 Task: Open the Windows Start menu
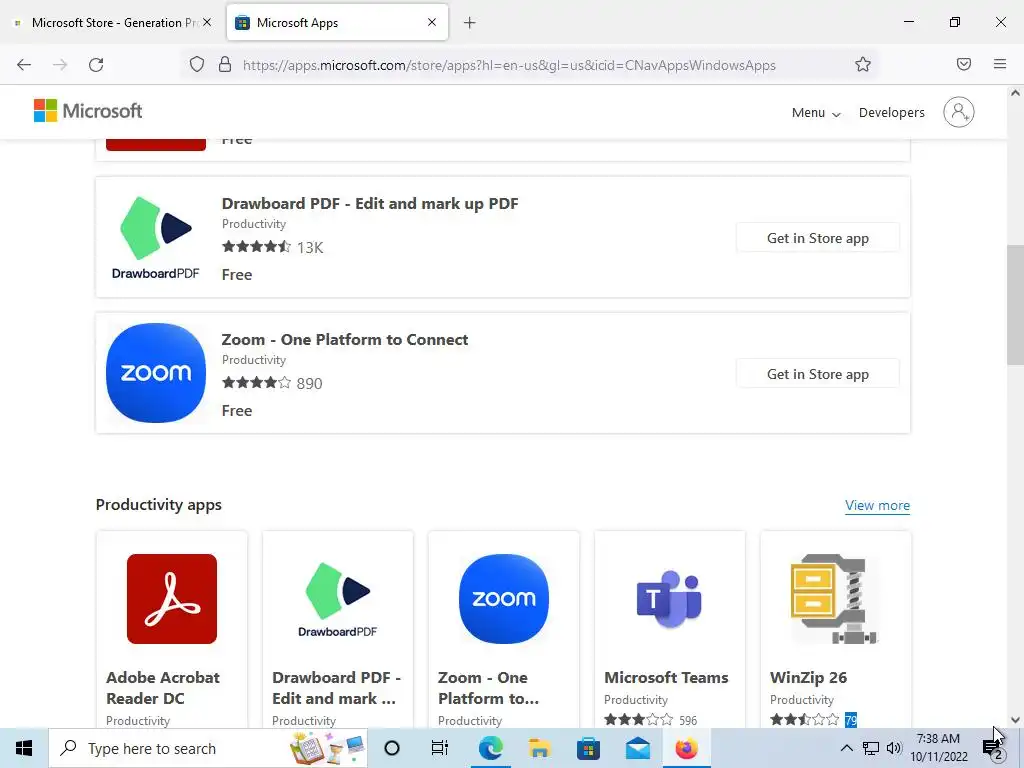point(24,748)
